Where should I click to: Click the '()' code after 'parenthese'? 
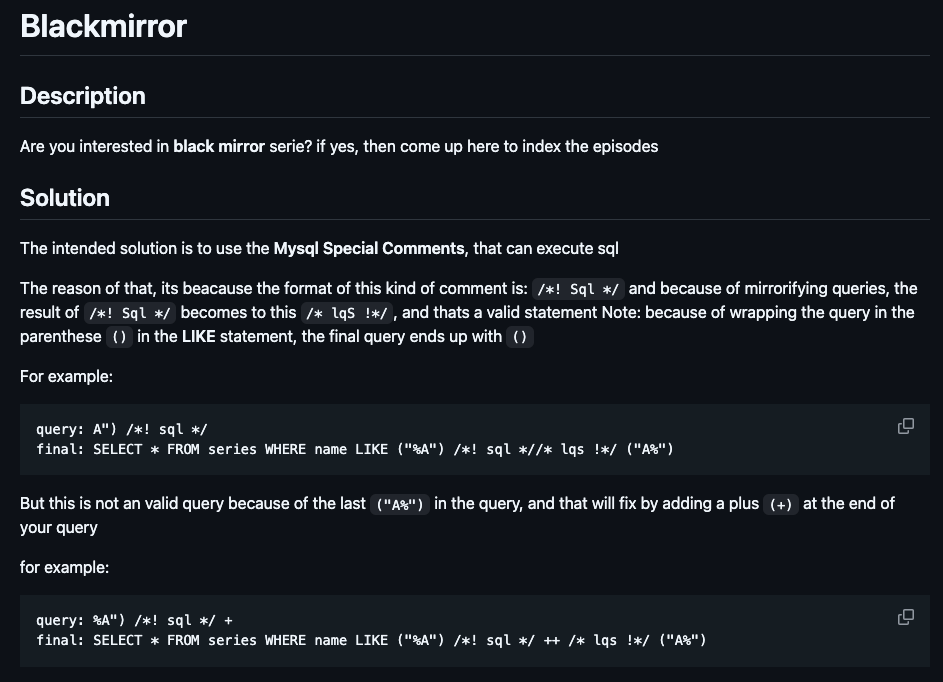click(119, 337)
